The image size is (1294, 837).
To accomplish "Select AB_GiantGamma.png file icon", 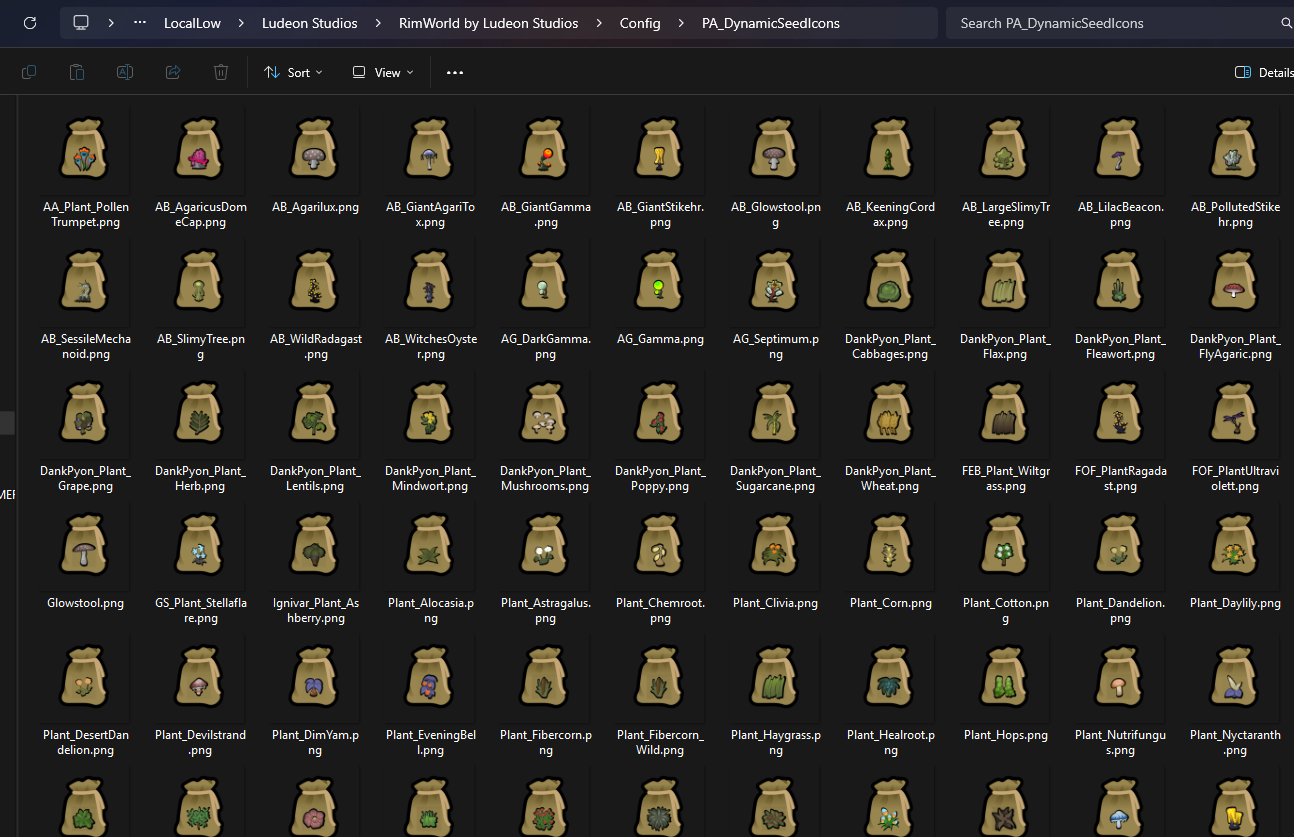I will pyautogui.click(x=545, y=149).
